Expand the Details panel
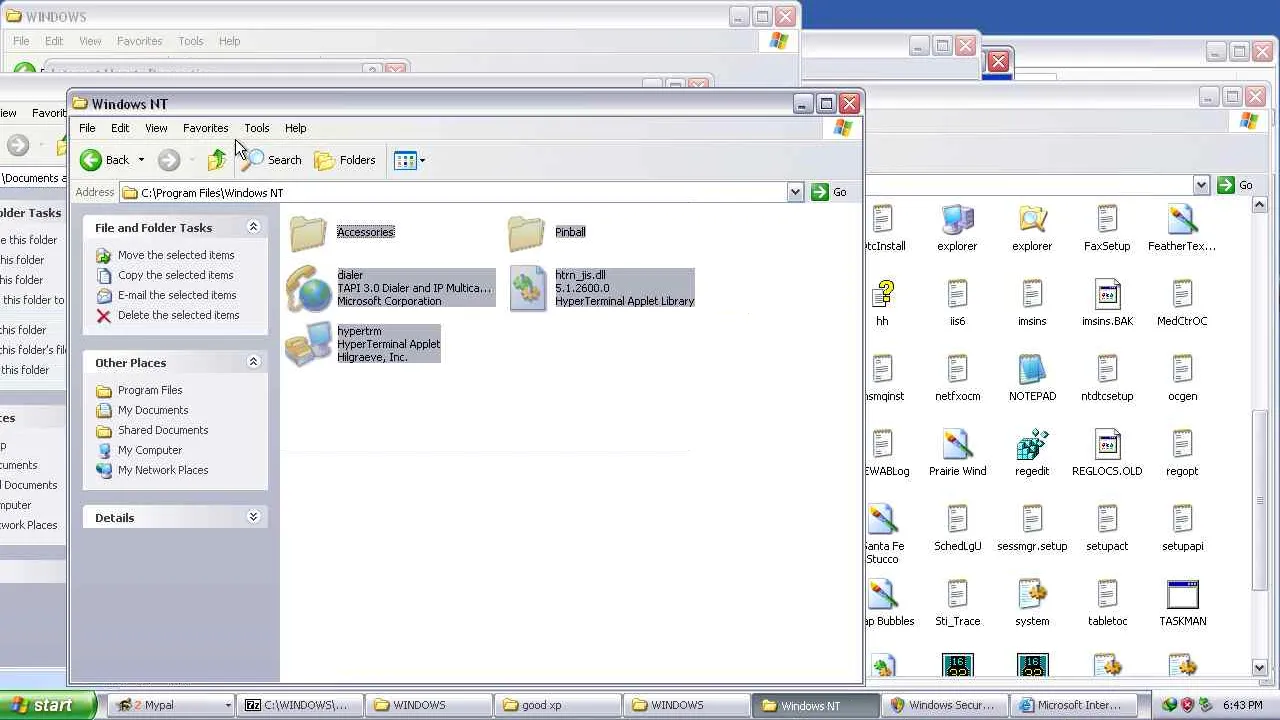The image size is (1280, 720). [253, 517]
